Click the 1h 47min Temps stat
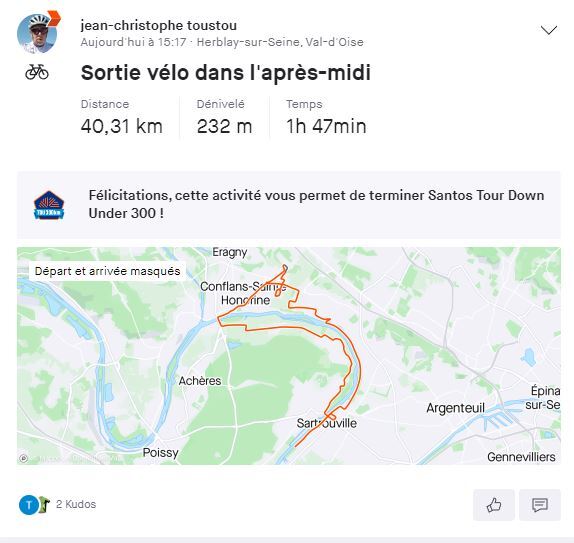Screen dimensions: 574x543 [326, 126]
